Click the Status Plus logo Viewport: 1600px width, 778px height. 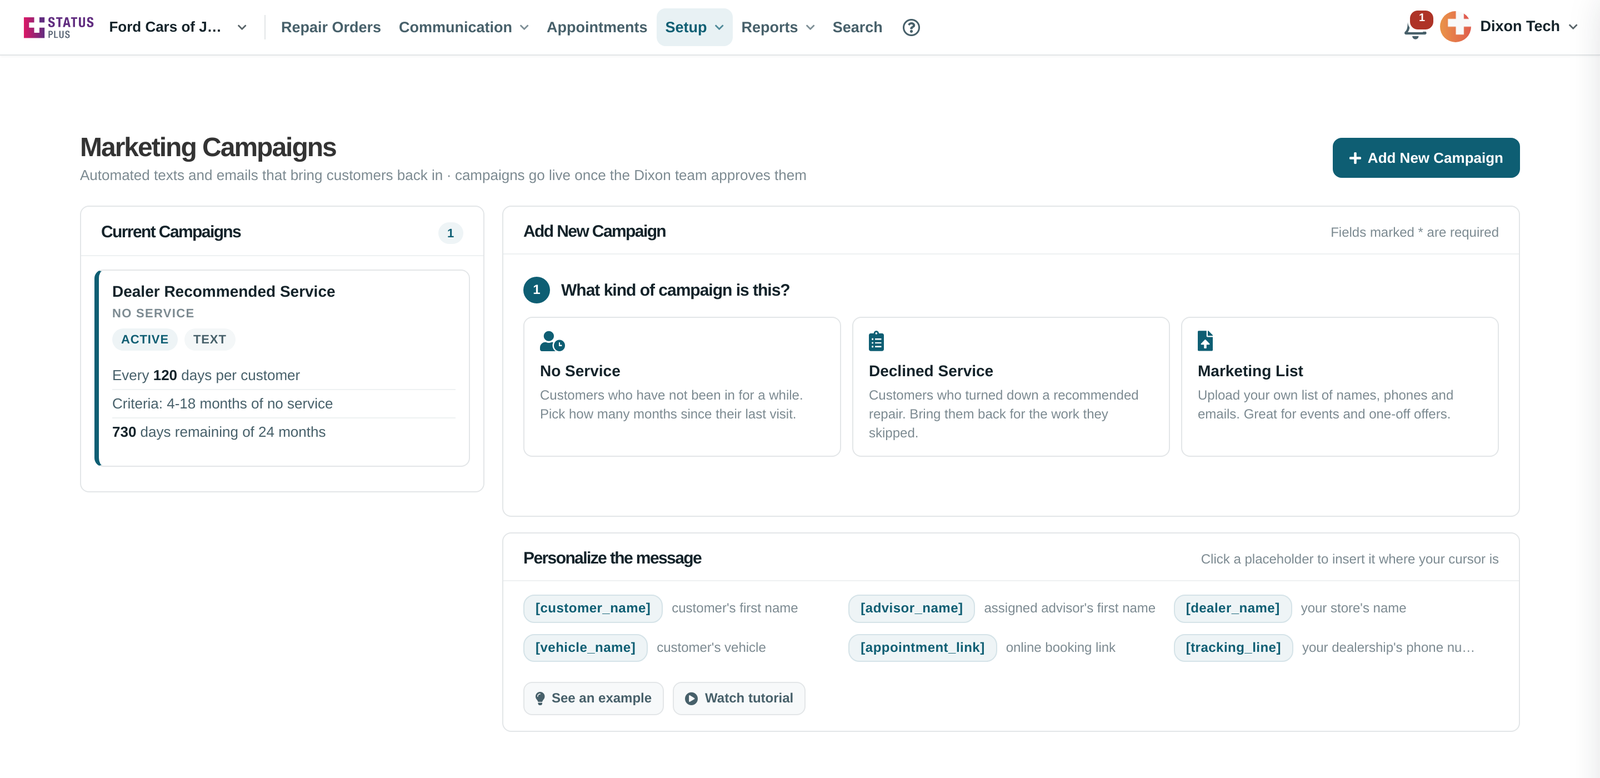coord(59,27)
